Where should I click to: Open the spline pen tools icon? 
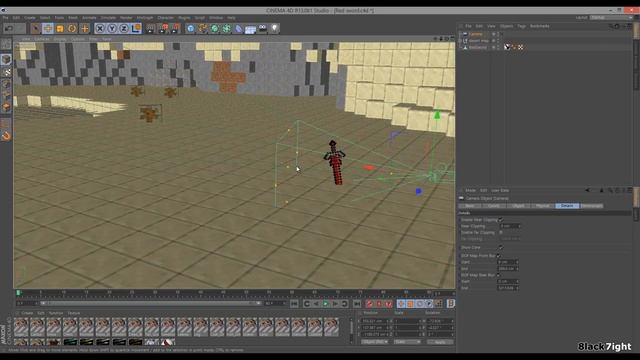coord(203,28)
